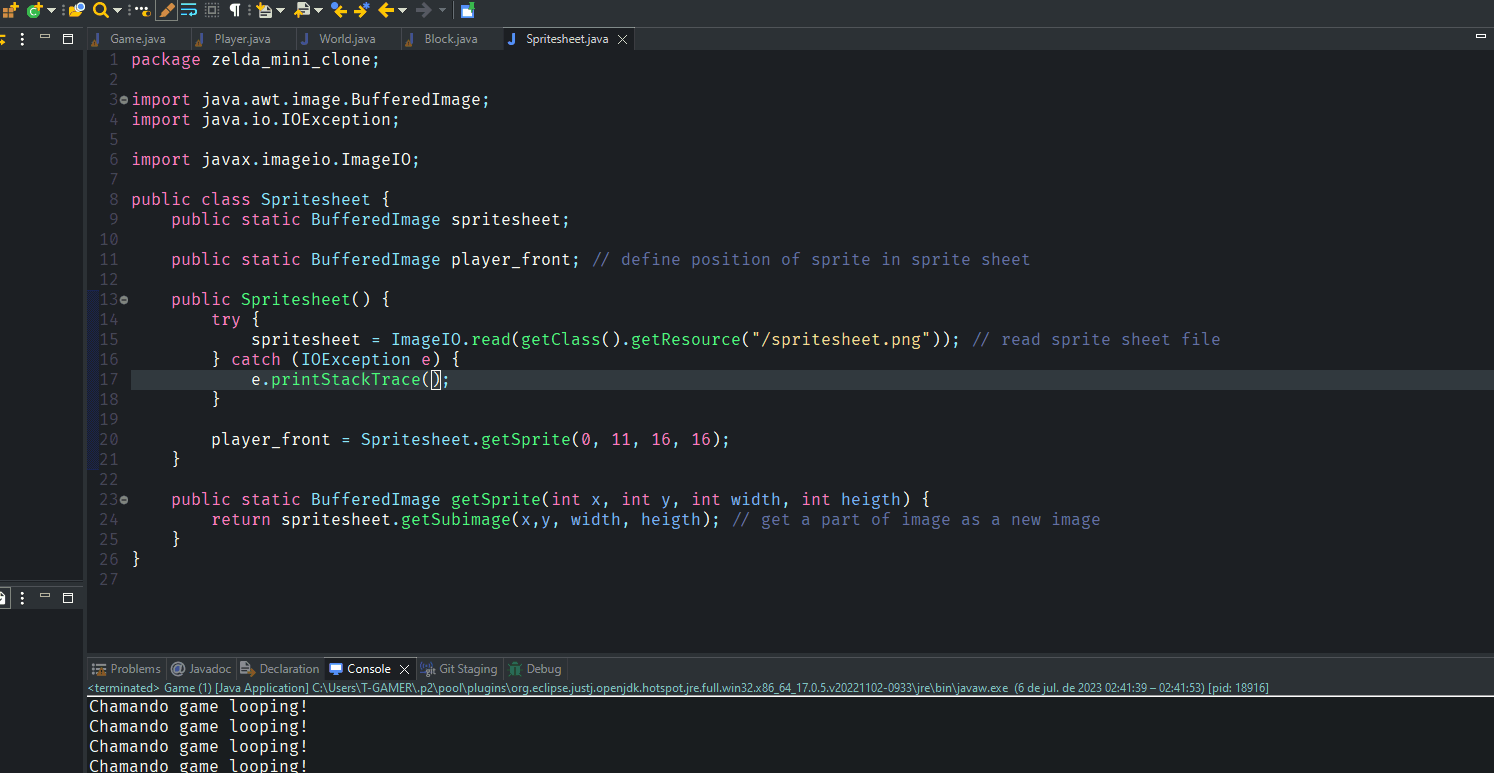Click the Back navigation arrow
1494x773 pixels.
coord(386,10)
